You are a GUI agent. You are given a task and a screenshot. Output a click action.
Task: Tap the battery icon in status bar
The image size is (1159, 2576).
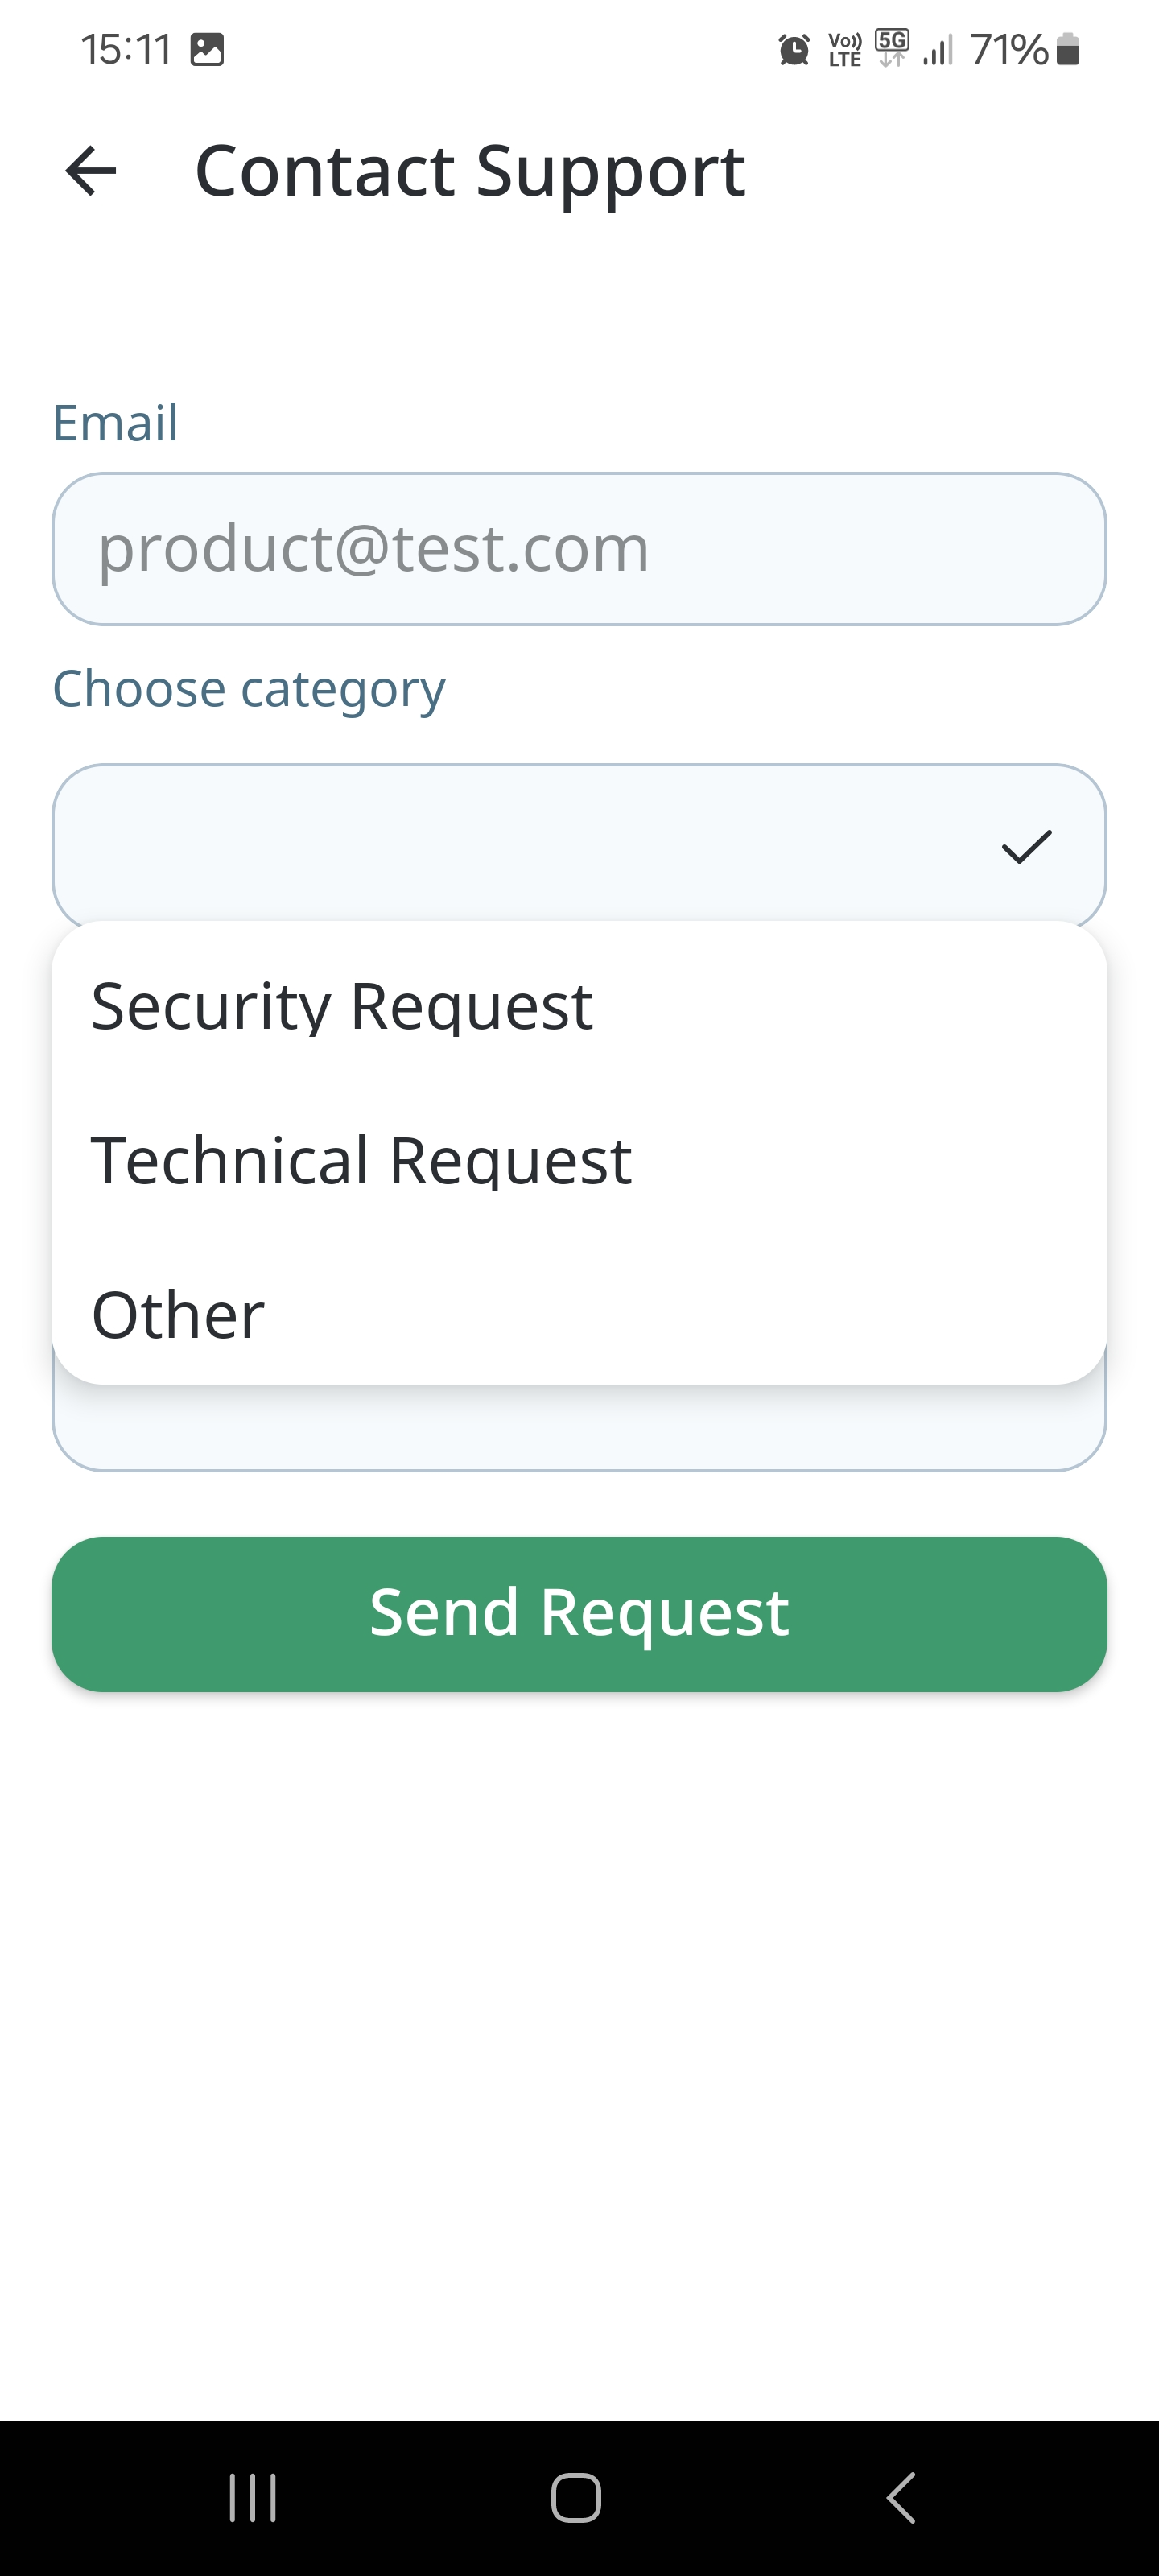[x=1068, y=49]
